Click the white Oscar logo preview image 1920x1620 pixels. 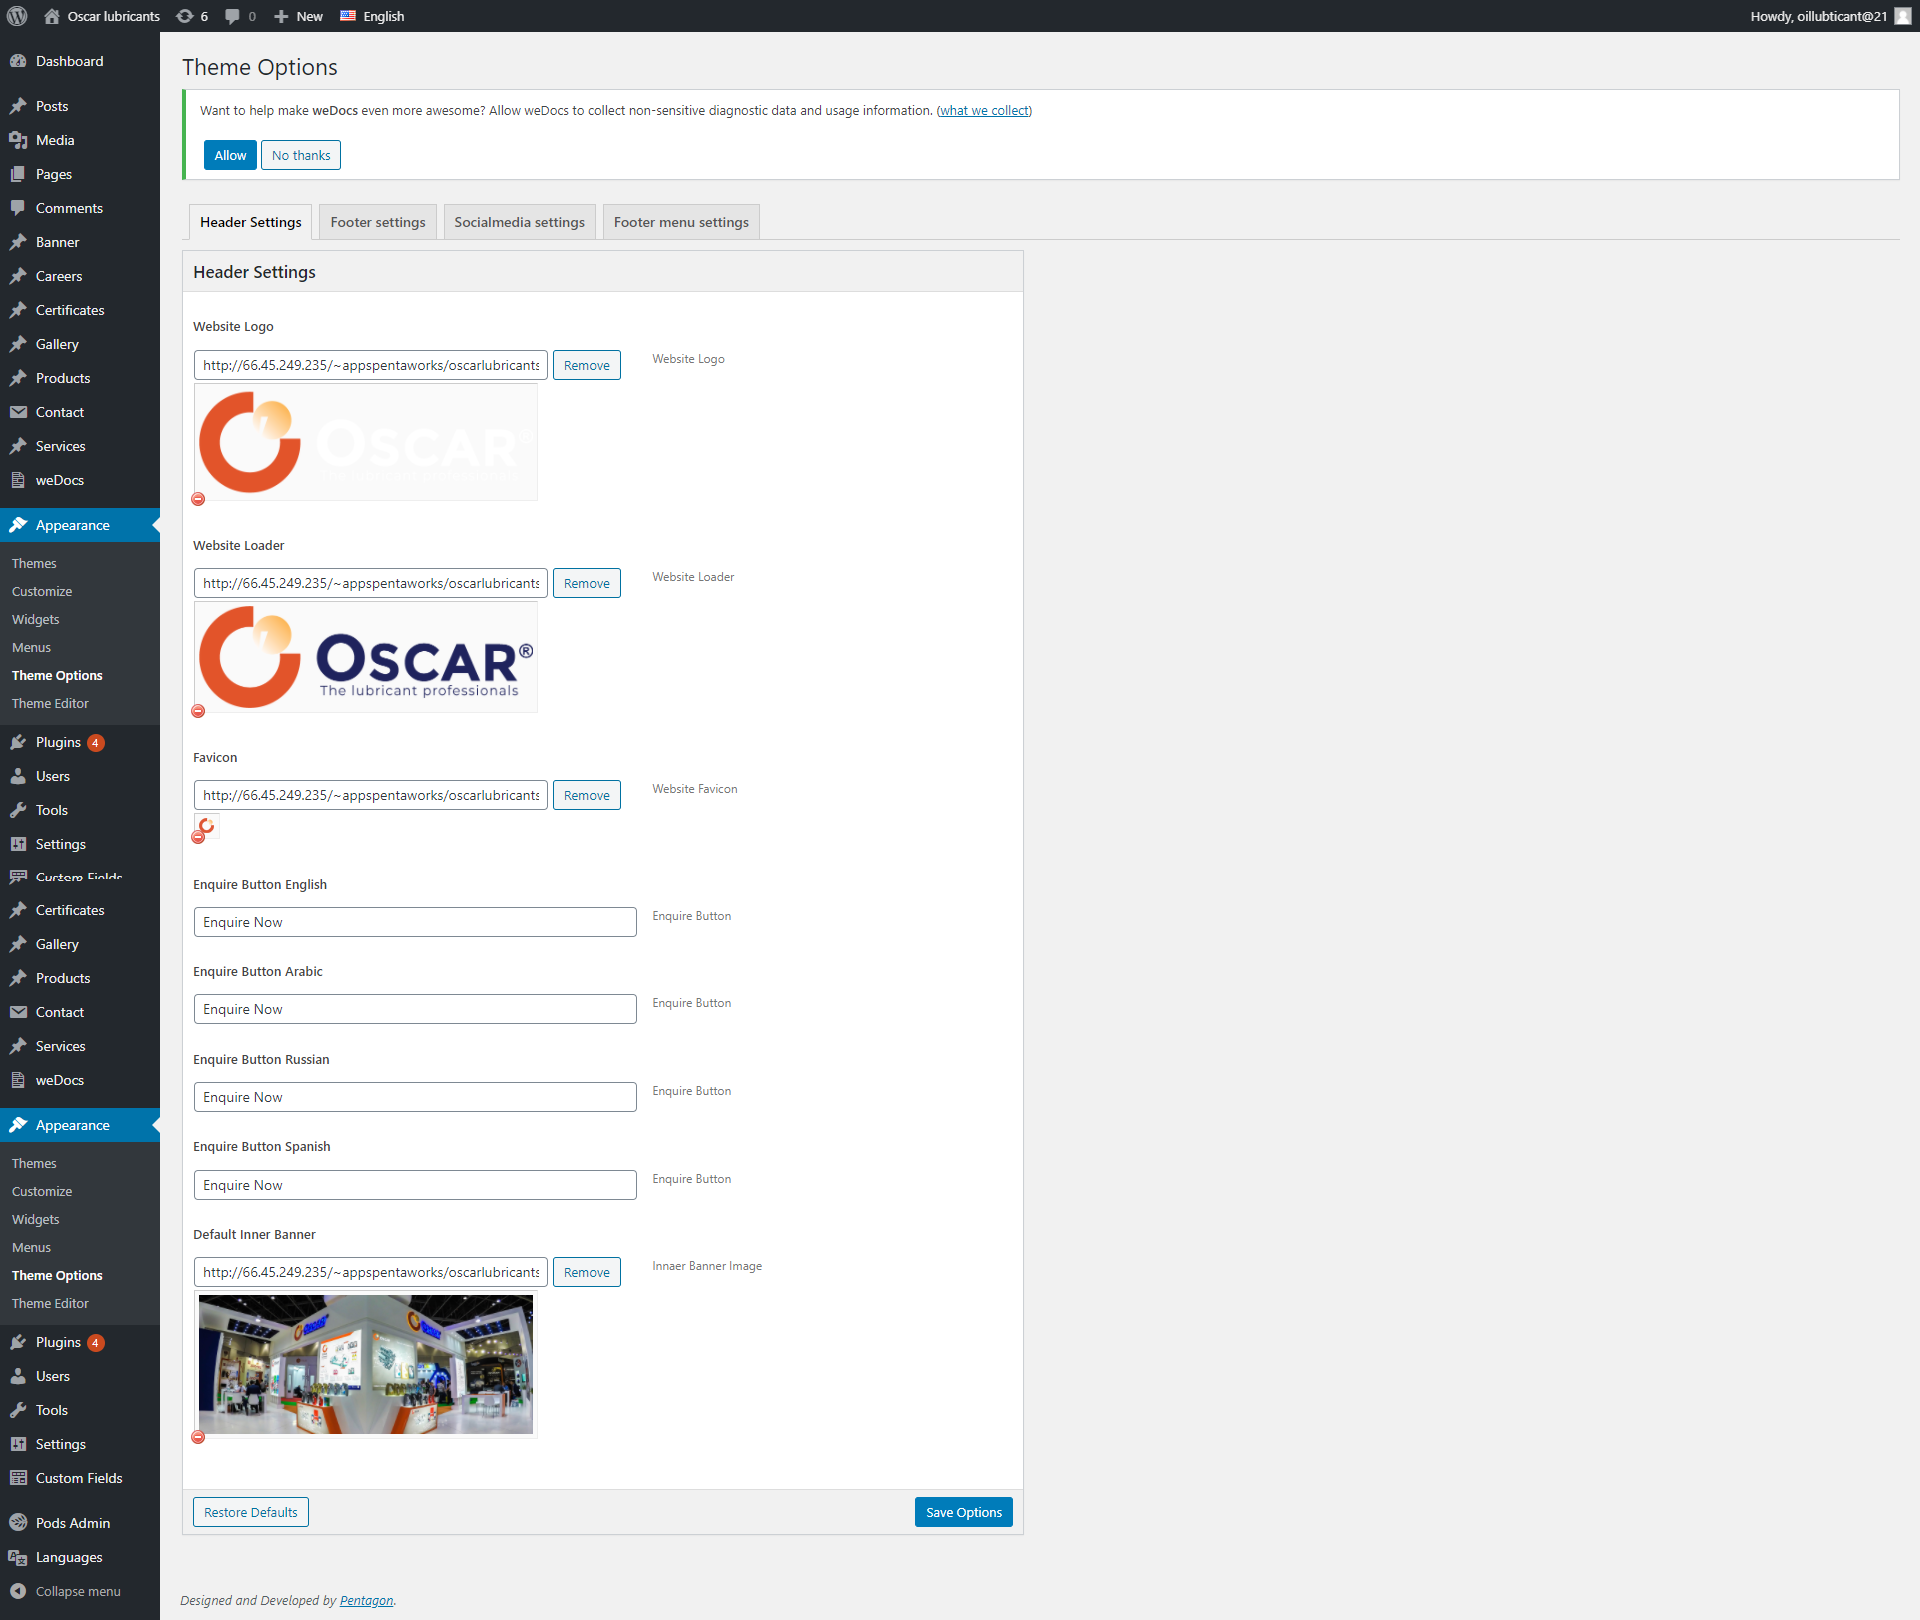(366, 442)
